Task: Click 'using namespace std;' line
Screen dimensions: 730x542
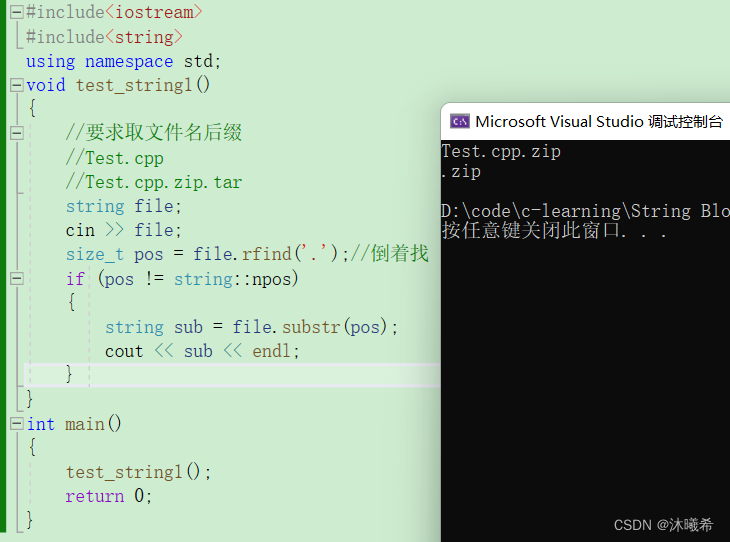Action: point(123,61)
